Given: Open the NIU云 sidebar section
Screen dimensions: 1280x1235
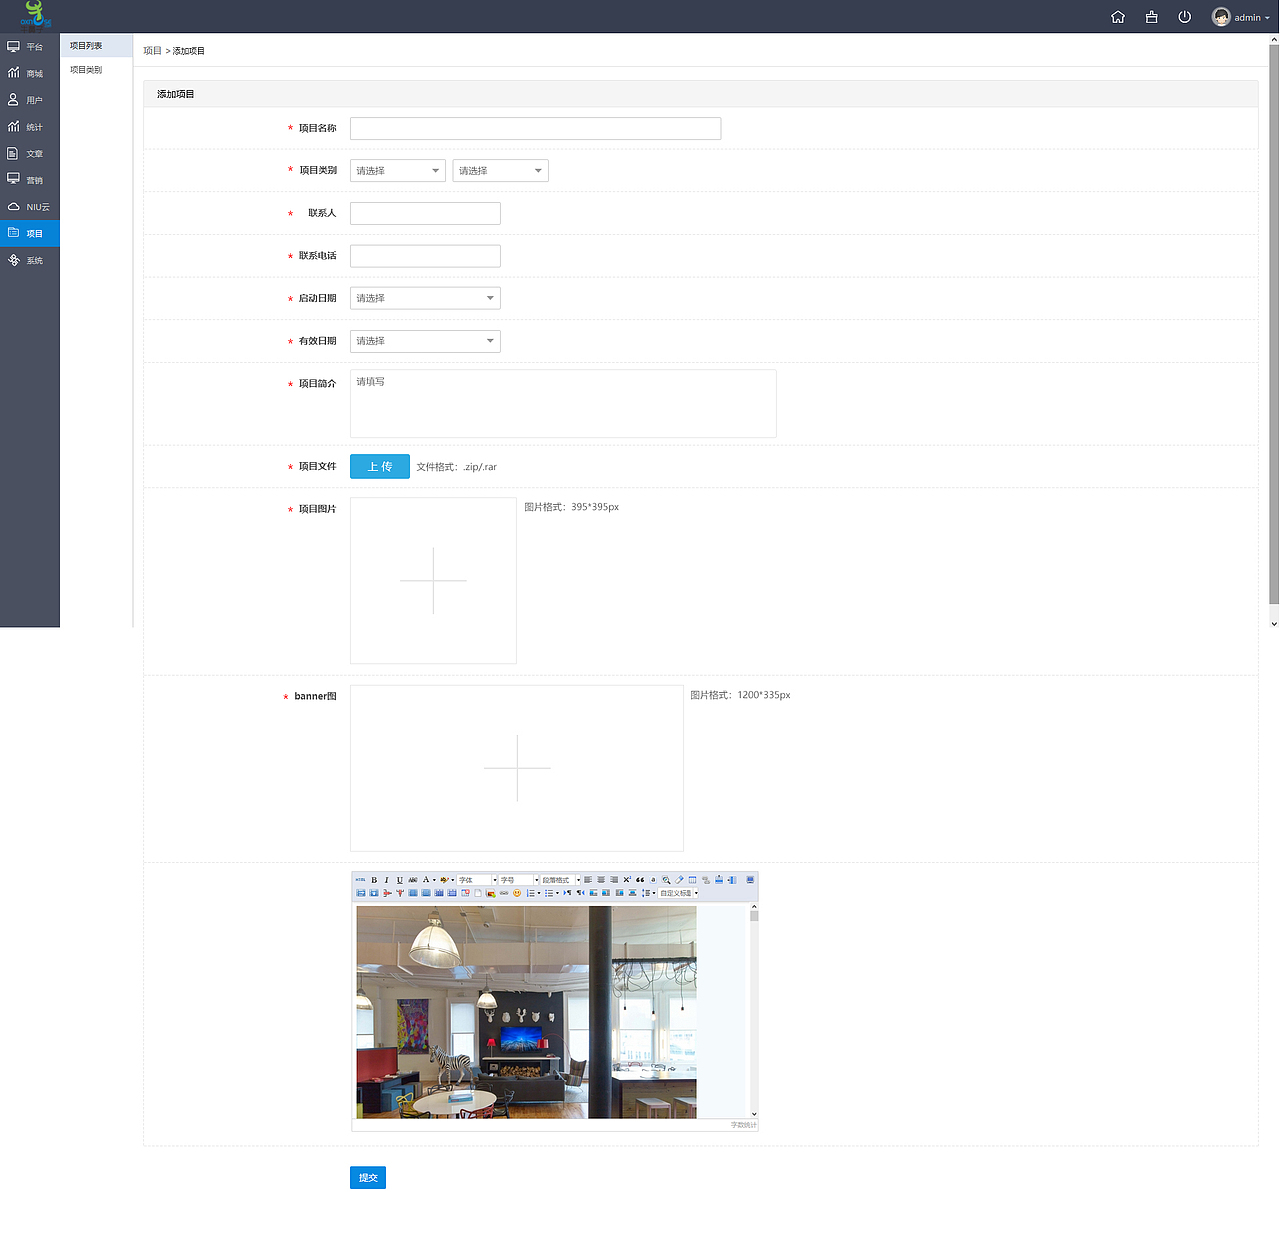Looking at the screenshot, I should tap(30, 207).
